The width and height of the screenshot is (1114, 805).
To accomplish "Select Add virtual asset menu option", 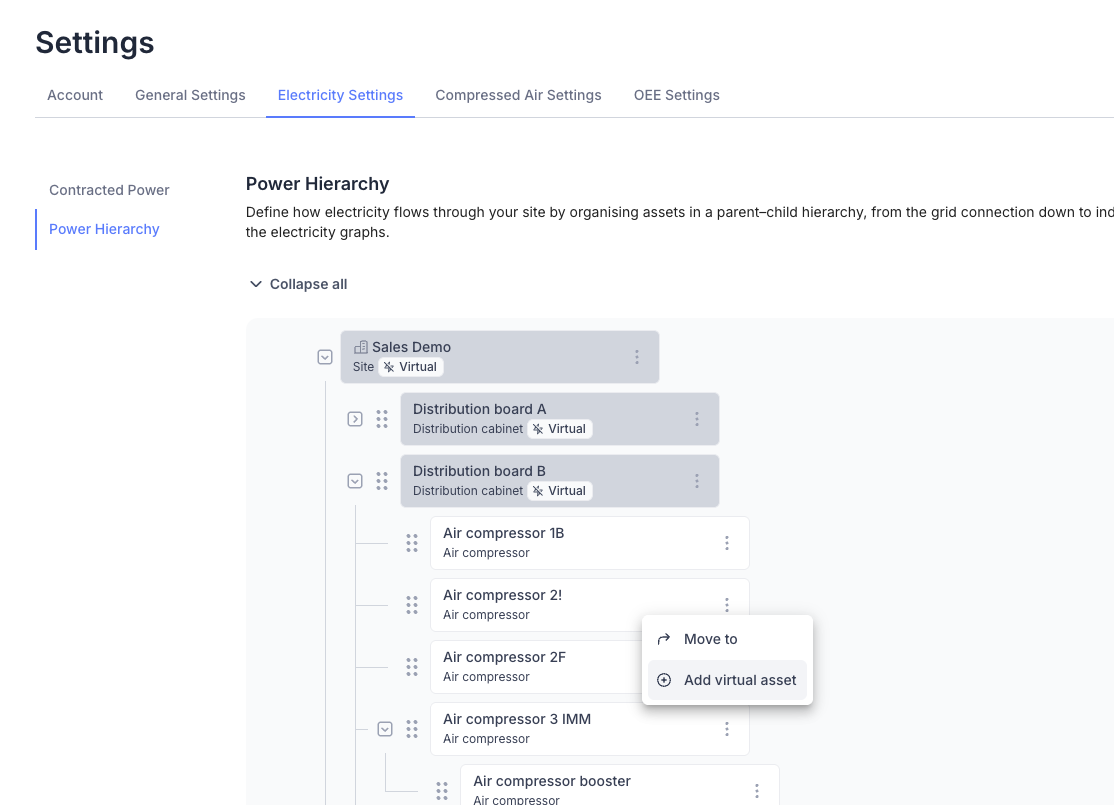I will (x=739, y=680).
